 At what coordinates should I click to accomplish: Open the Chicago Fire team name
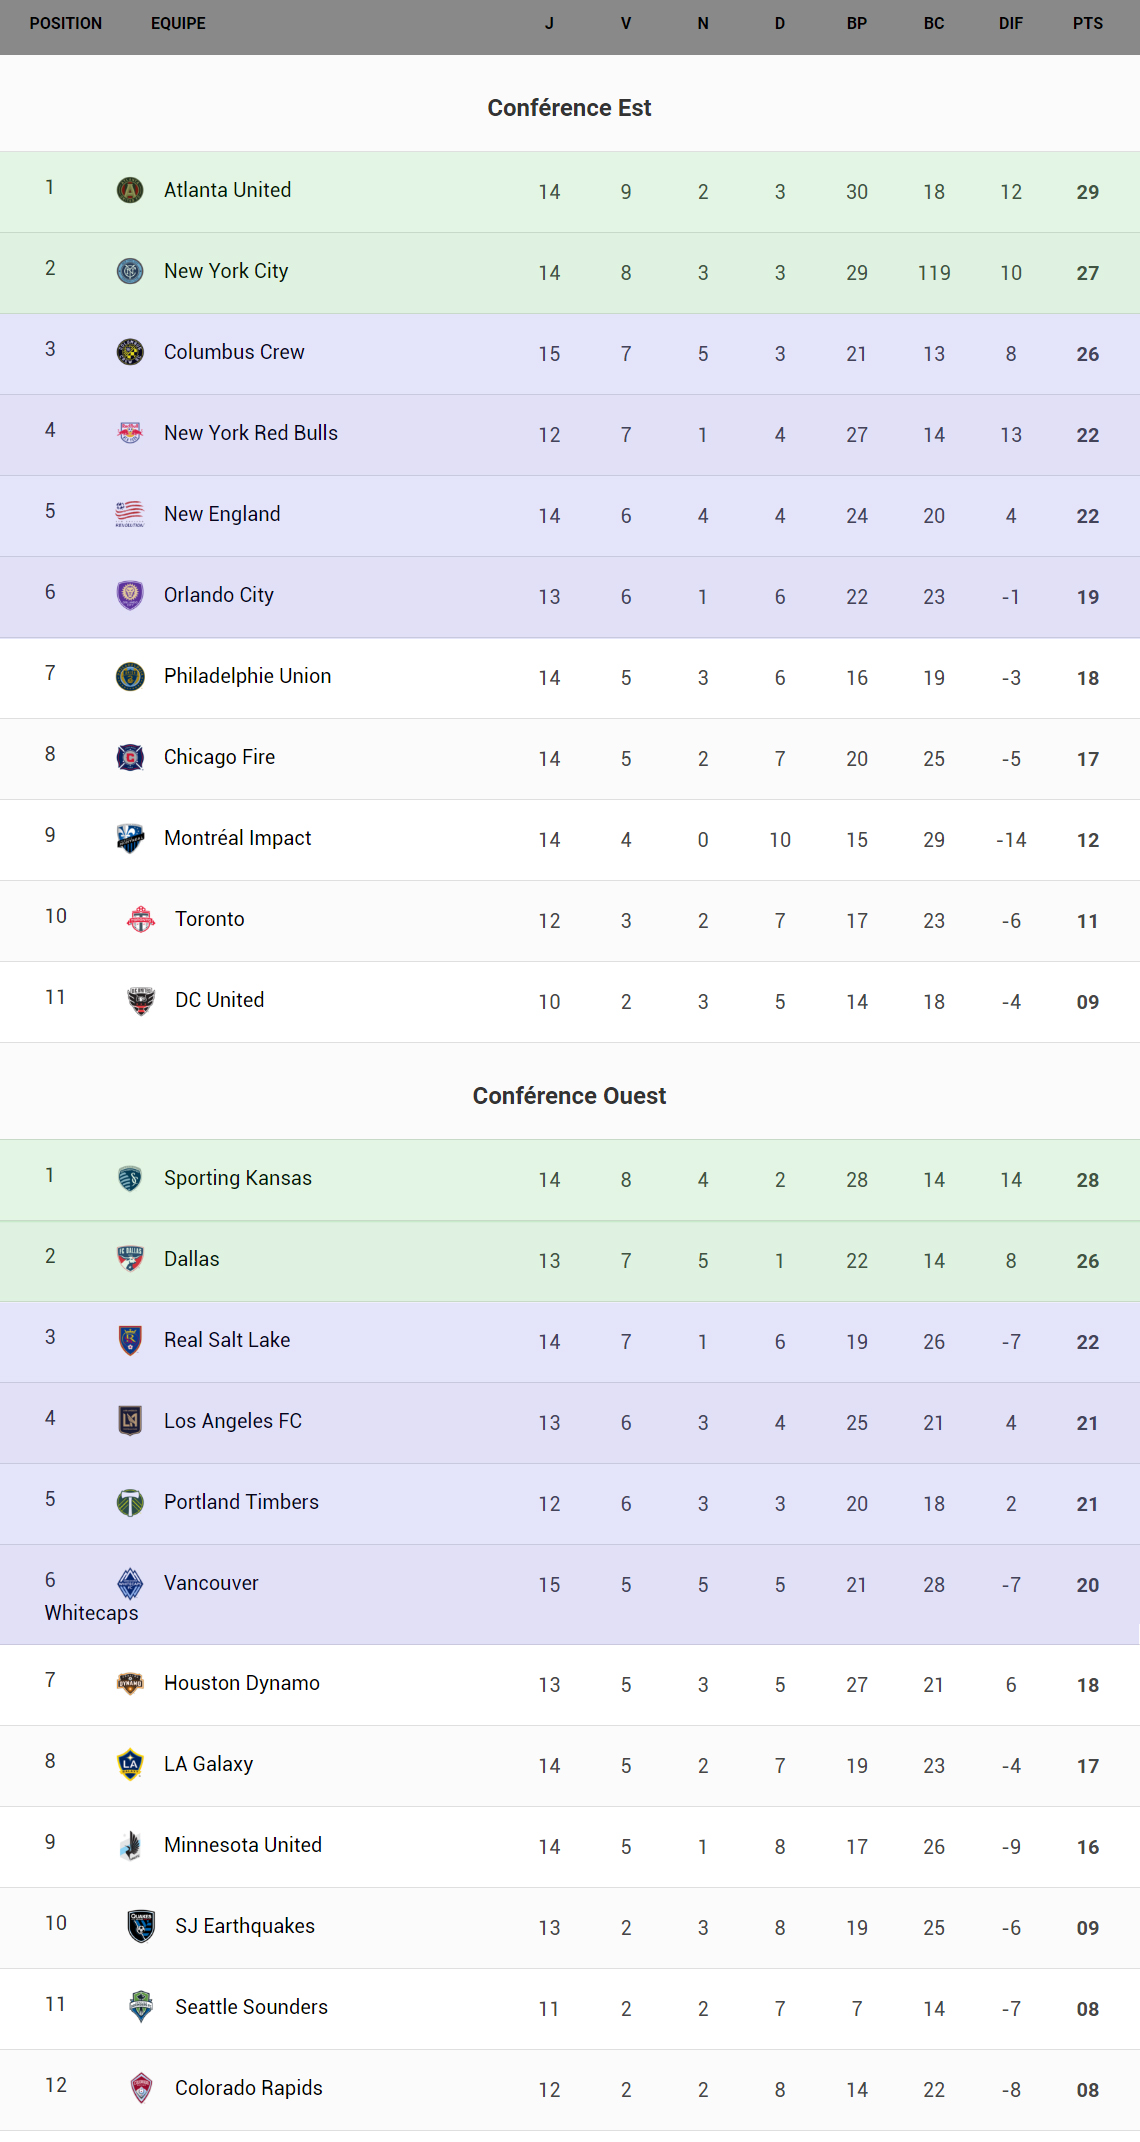pos(219,757)
